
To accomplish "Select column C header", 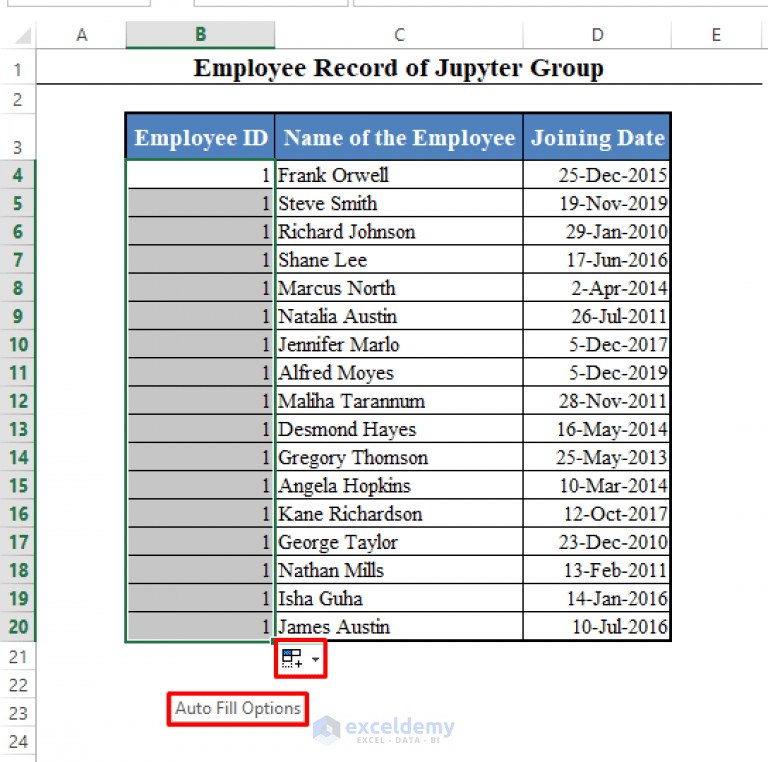I will point(399,35).
